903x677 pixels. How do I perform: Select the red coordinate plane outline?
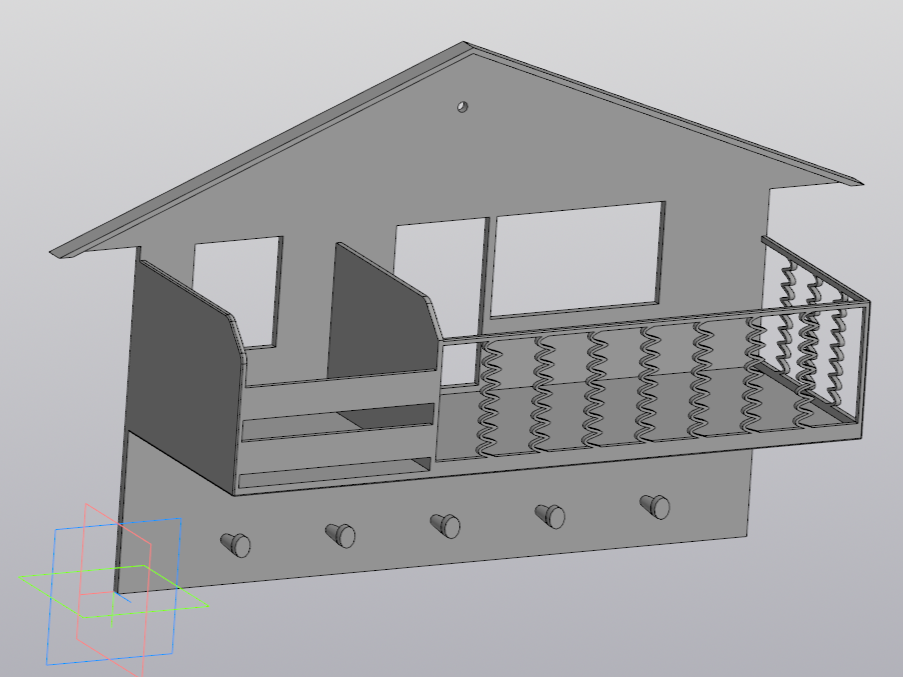click(113, 590)
